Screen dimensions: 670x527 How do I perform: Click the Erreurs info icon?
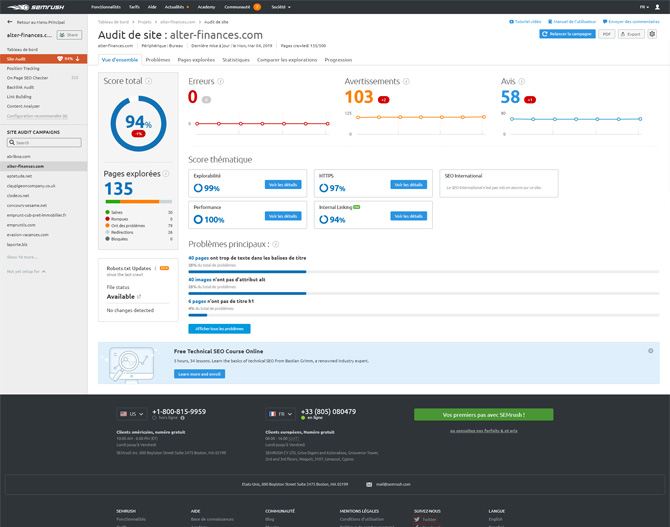[x=220, y=81]
